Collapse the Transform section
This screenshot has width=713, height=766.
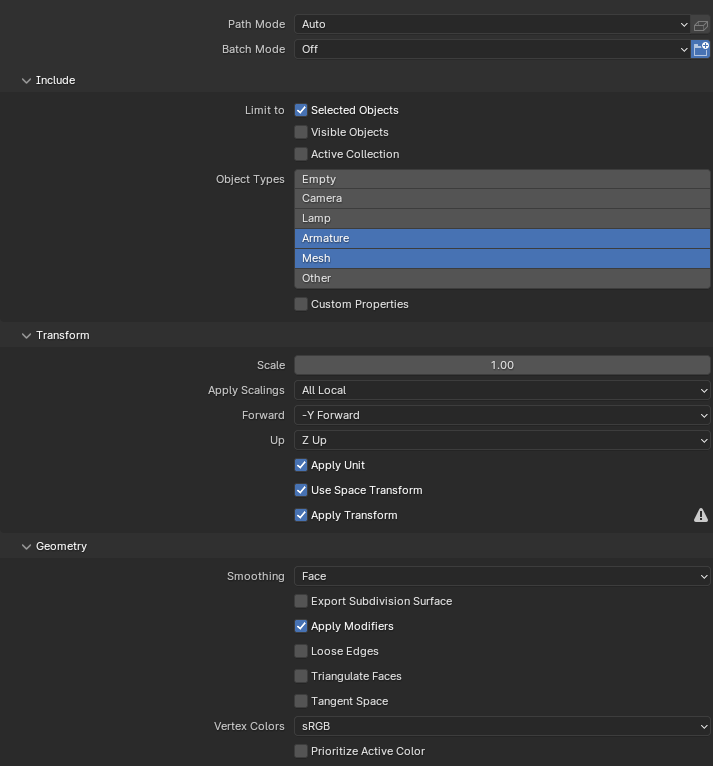point(26,336)
